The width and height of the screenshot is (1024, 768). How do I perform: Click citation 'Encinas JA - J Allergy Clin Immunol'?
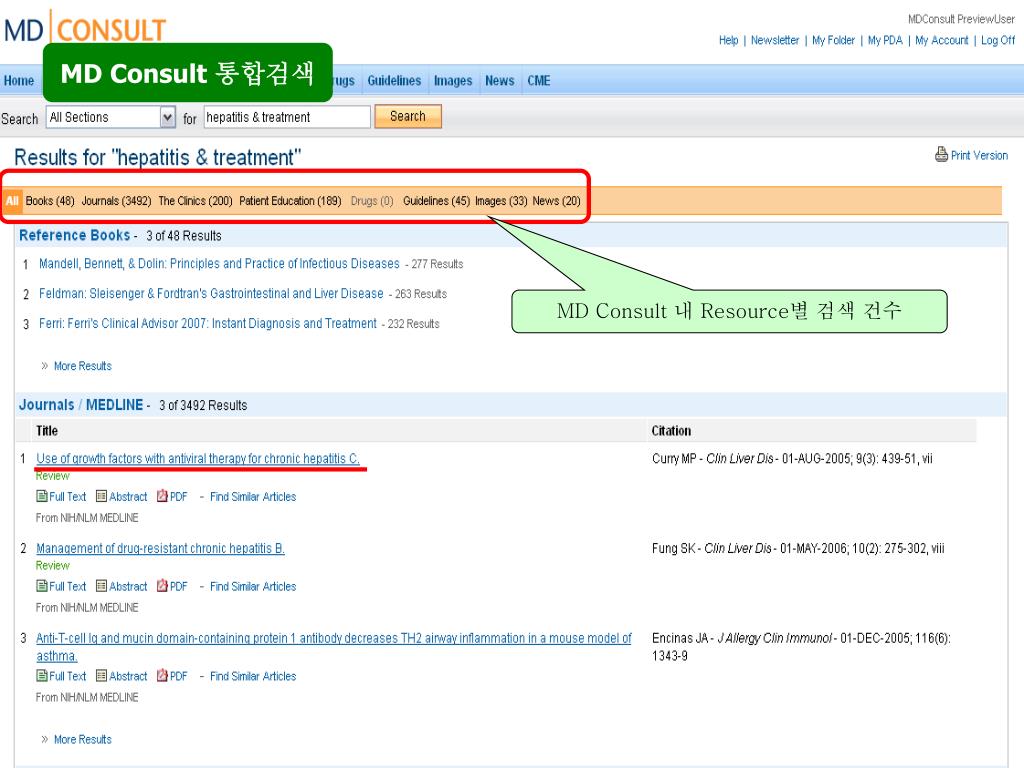pyautogui.click(x=742, y=638)
